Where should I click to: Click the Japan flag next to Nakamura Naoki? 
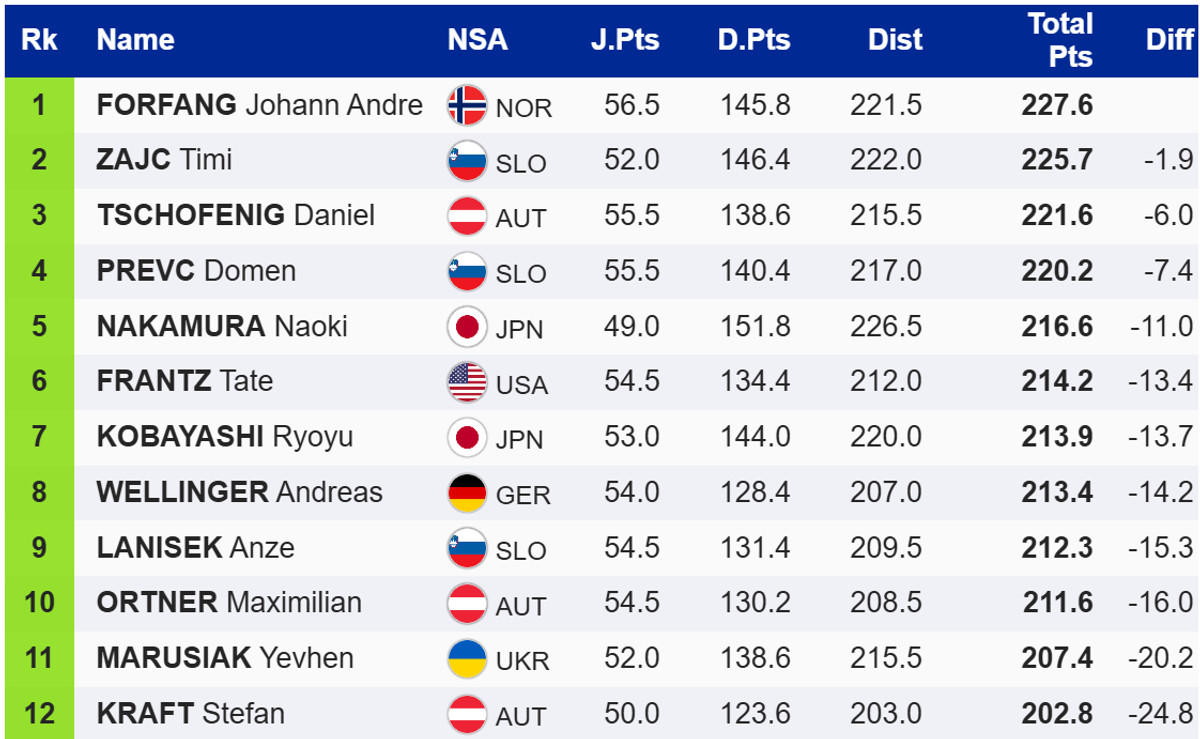[467, 327]
